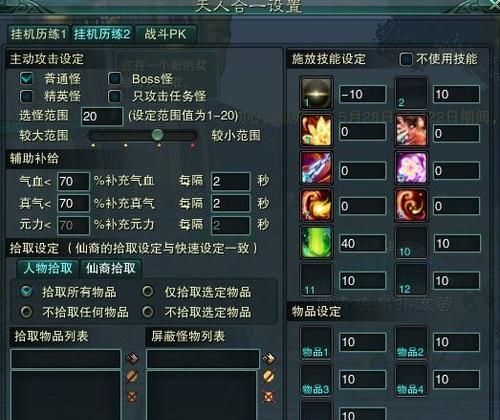Open the 挂机历练1 tab

point(38,34)
